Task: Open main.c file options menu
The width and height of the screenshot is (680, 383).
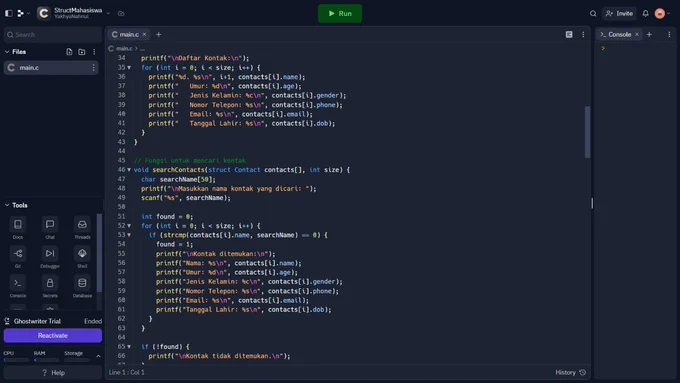Action: (x=93, y=68)
